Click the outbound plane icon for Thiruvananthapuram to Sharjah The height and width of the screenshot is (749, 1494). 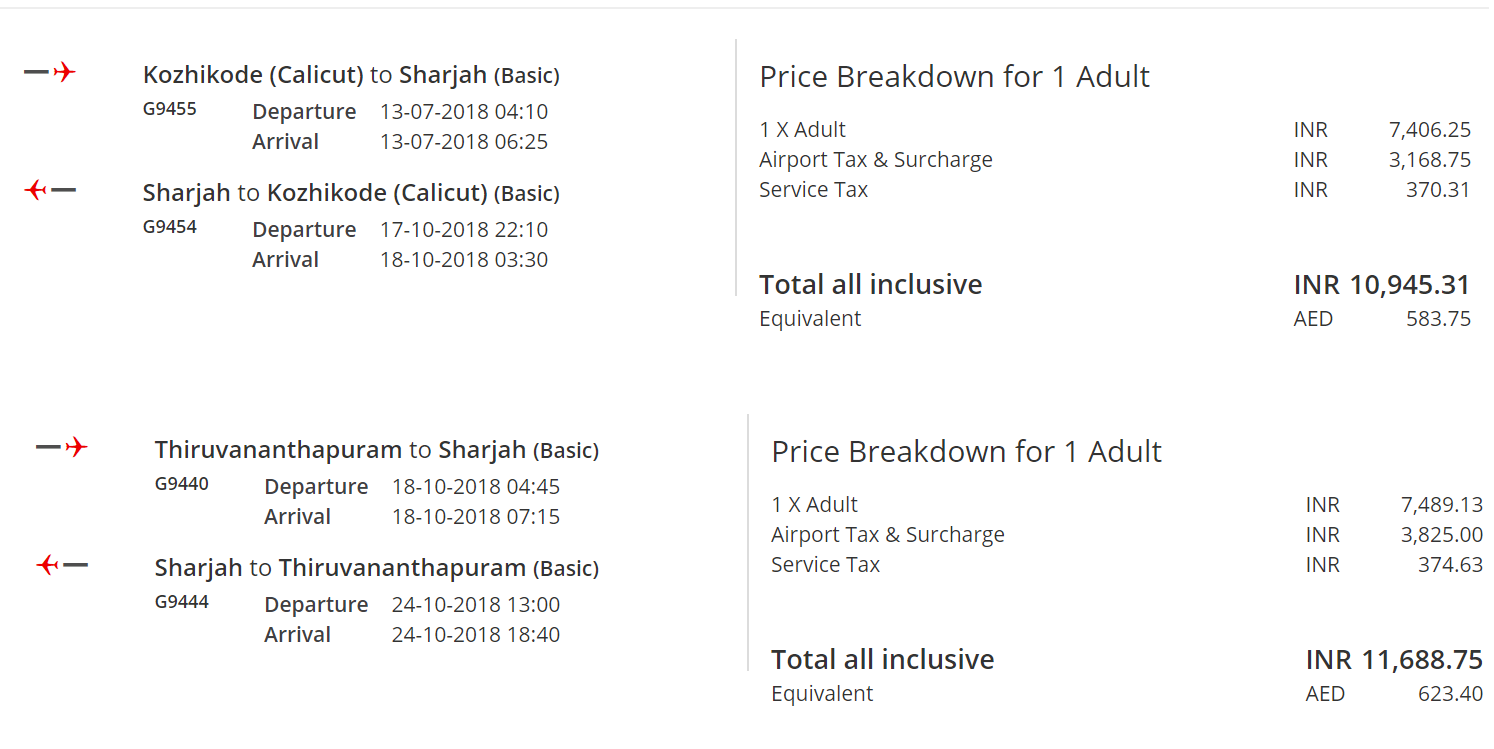62,447
